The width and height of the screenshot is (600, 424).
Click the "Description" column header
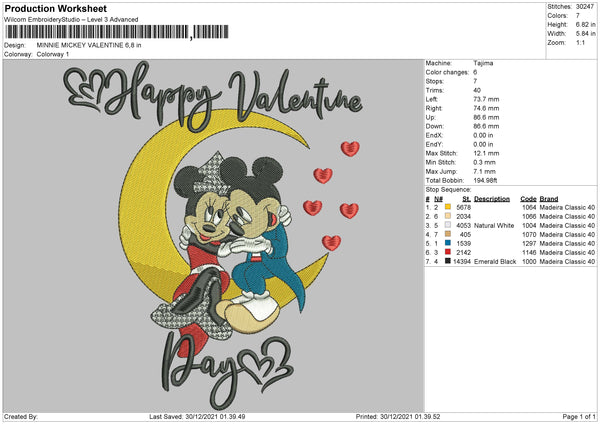(492, 199)
